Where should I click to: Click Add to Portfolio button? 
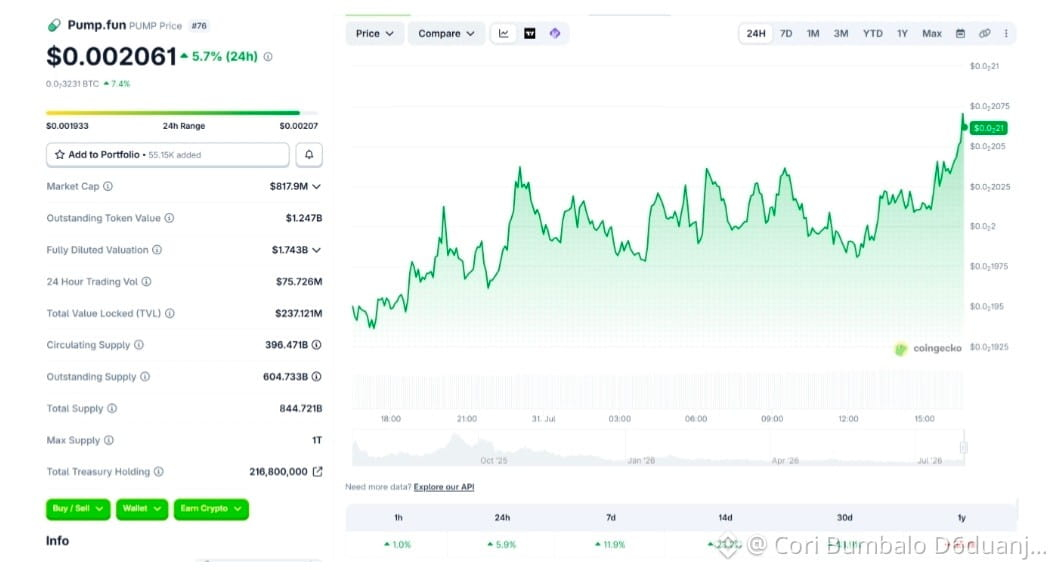pyautogui.click(x=168, y=155)
